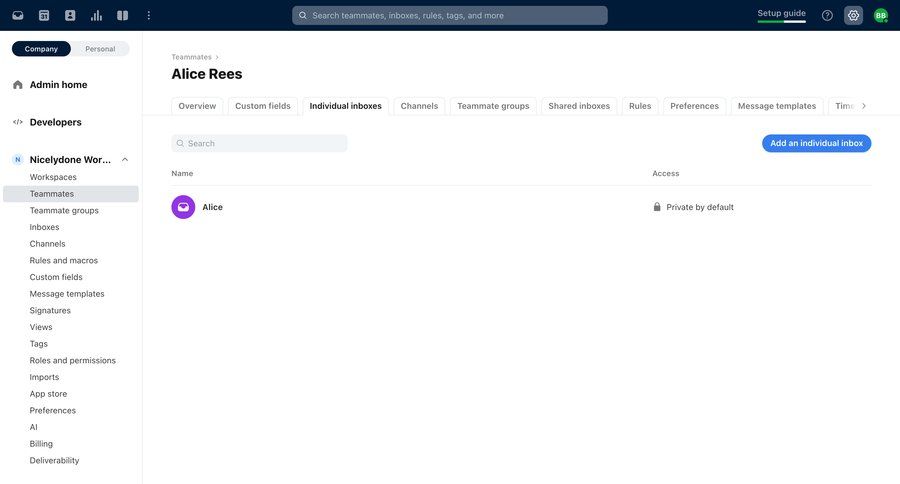The image size is (900, 484).
Task: Open Imports in sidebar
Action: [x=44, y=377]
